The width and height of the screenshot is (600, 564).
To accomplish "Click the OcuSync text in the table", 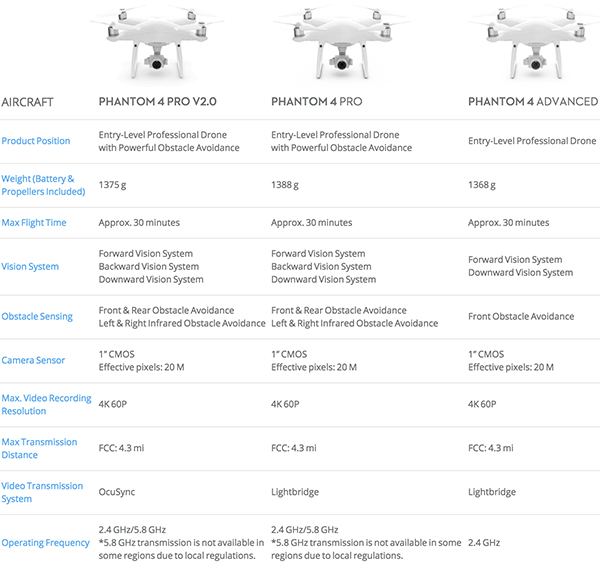I will [117, 492].
